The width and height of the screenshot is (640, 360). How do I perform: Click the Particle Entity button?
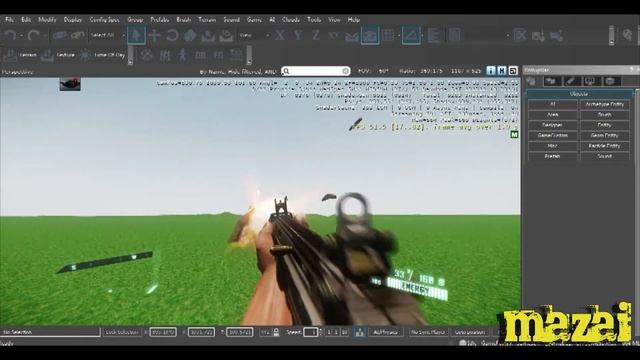(x=604, y=146)
